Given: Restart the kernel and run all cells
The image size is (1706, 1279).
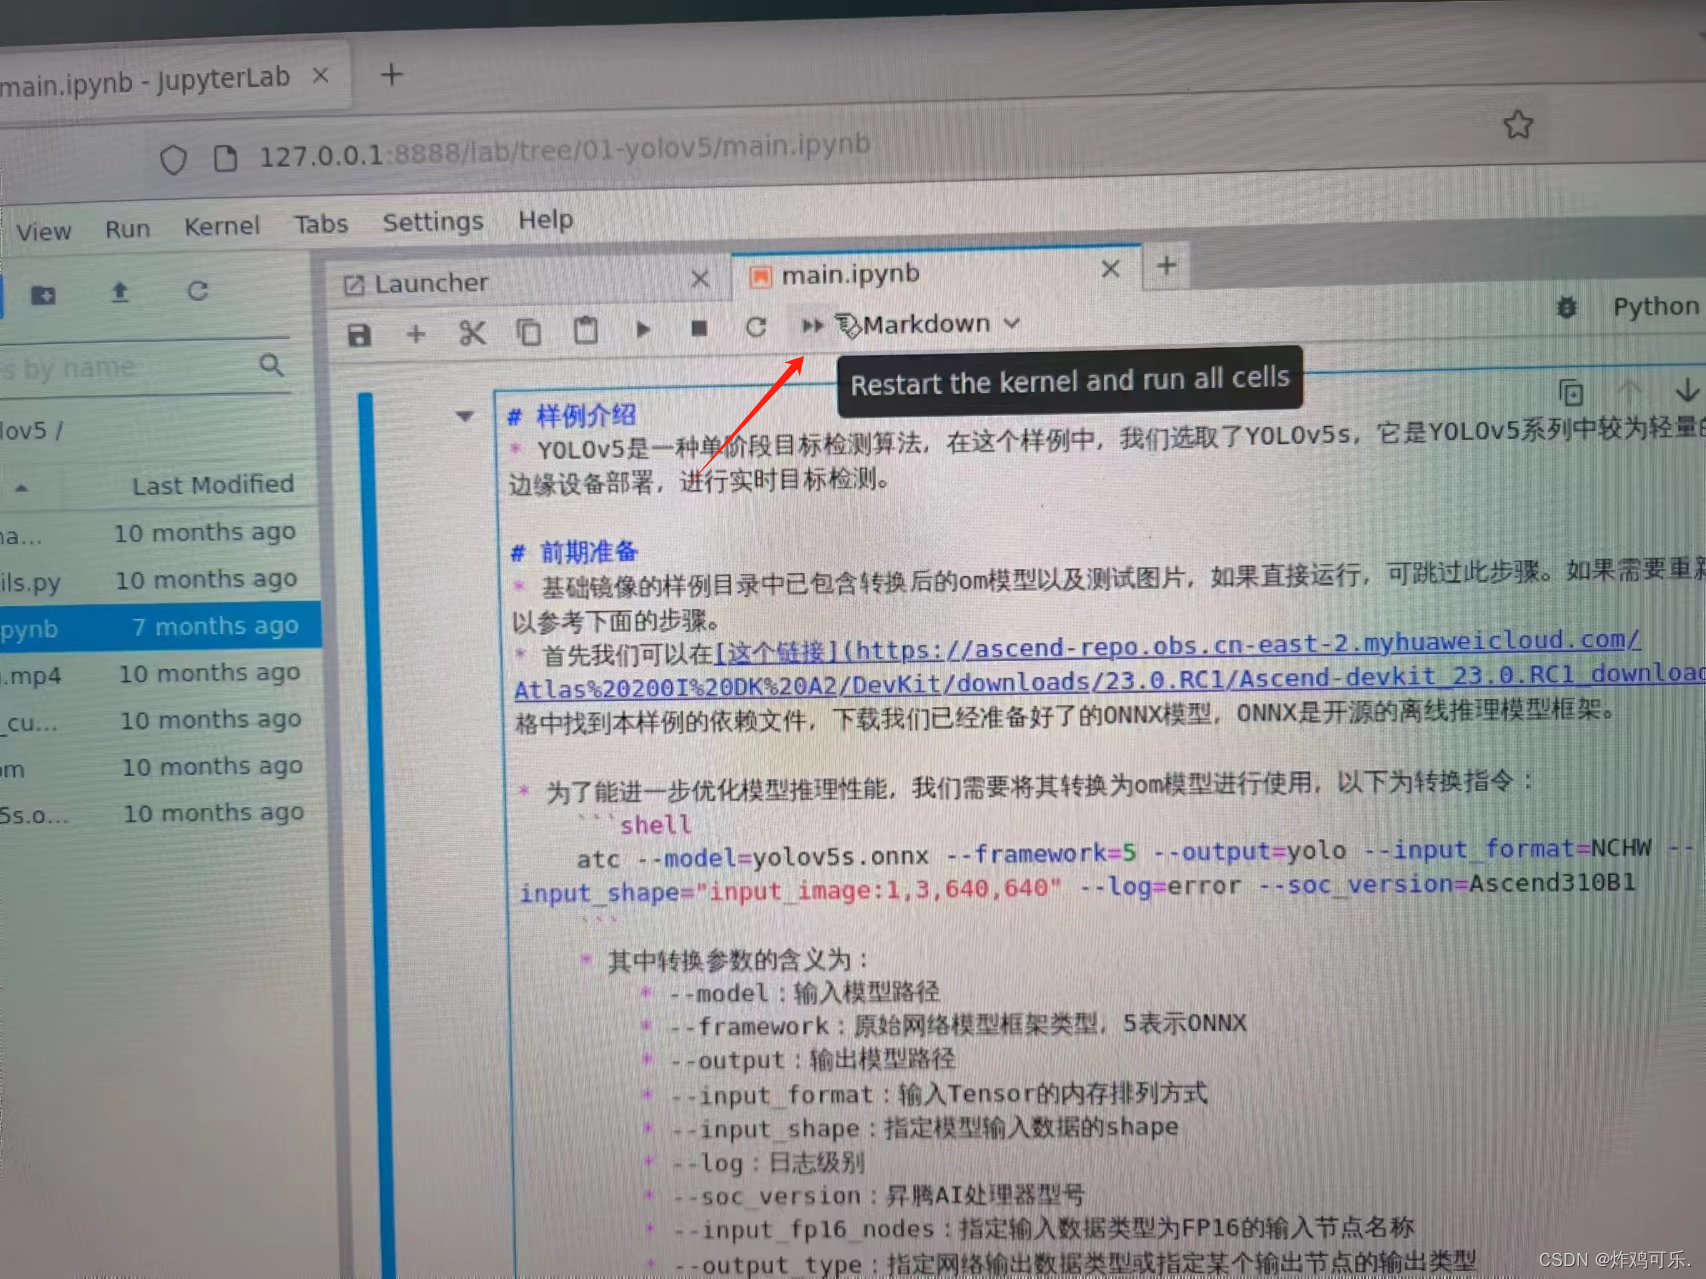Looking at the screenshot, I should pos(812,326).
